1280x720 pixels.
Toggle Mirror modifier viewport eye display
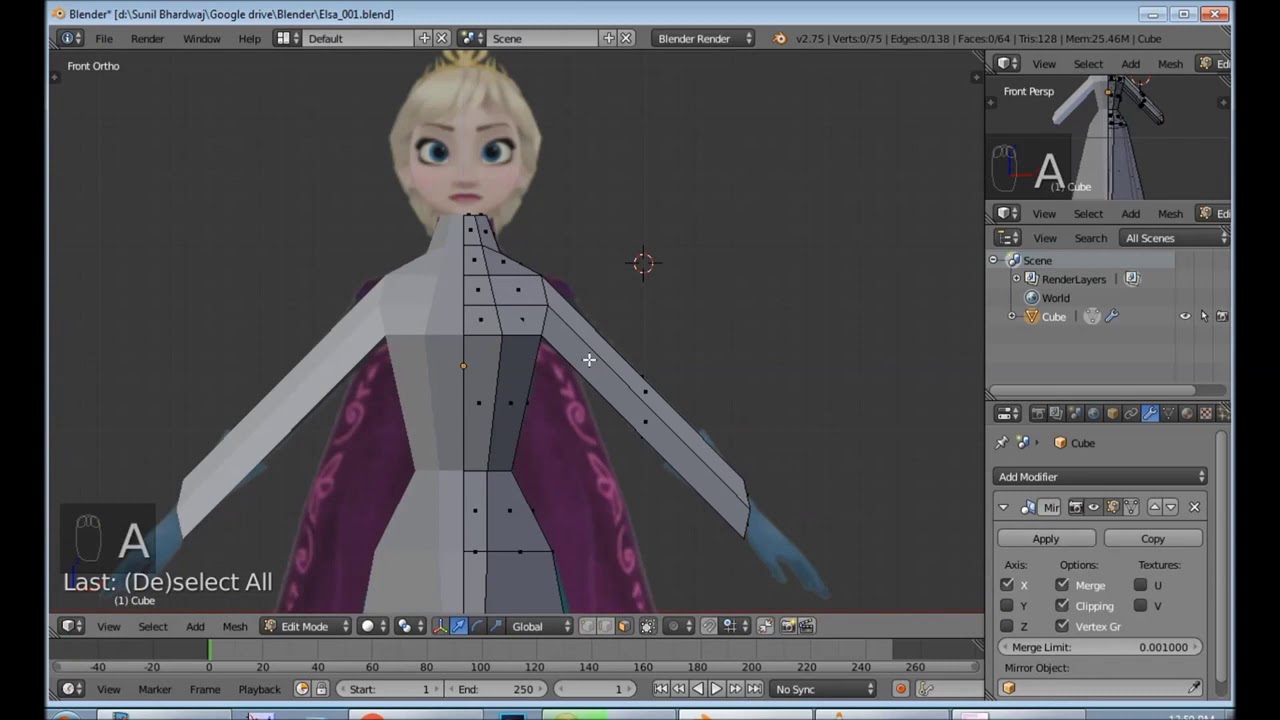pyautogui.click(x=1093, y=507)
